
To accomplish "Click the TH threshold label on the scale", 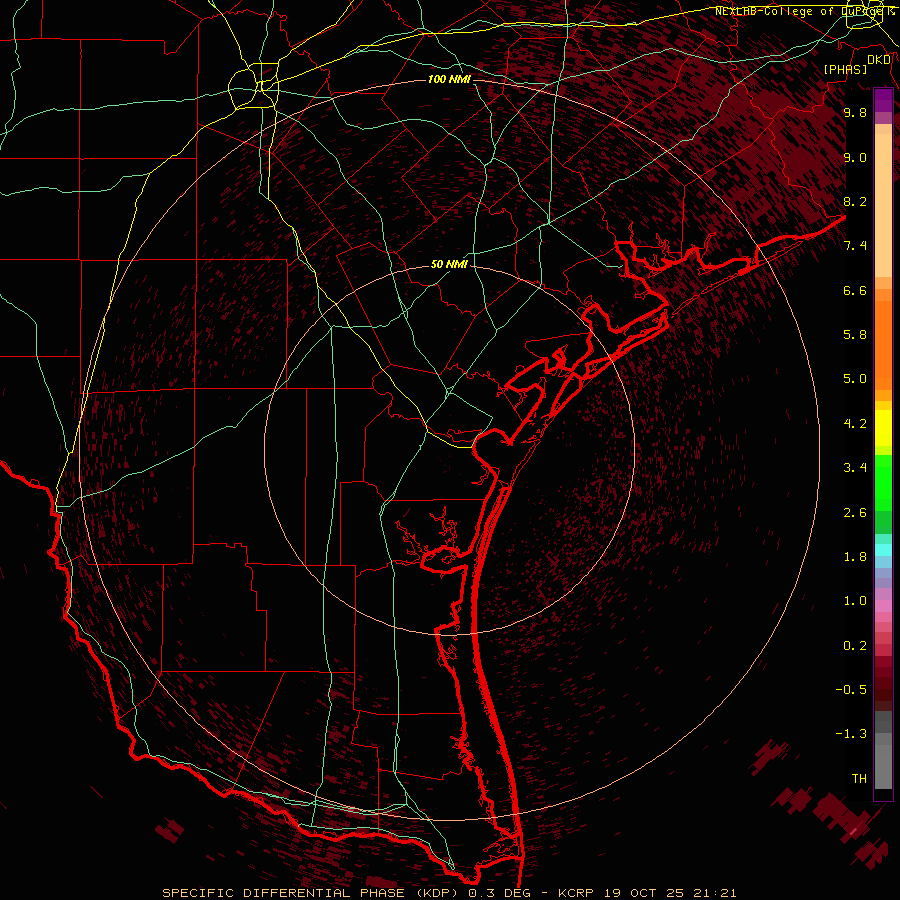I will pos(859,779).
